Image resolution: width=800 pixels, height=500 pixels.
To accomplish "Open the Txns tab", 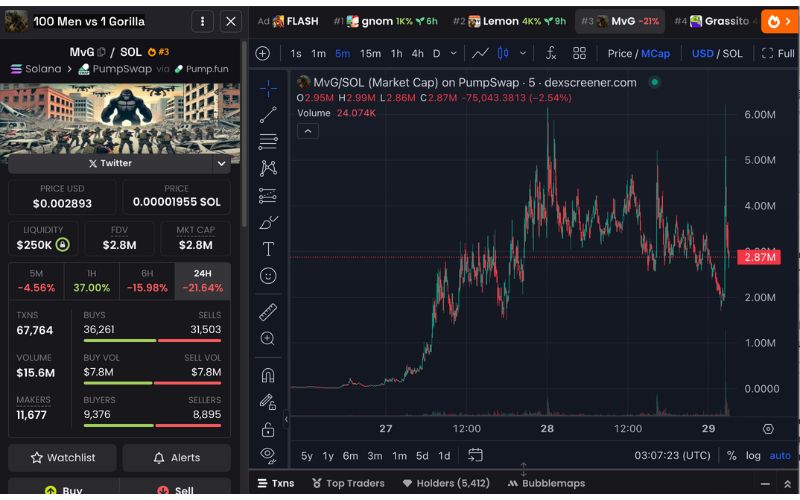I will [276, 483].
